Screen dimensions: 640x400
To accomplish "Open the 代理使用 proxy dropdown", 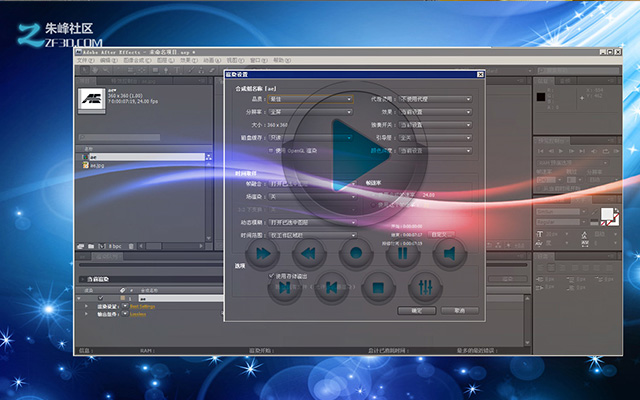I will click(x=435, y=99).
